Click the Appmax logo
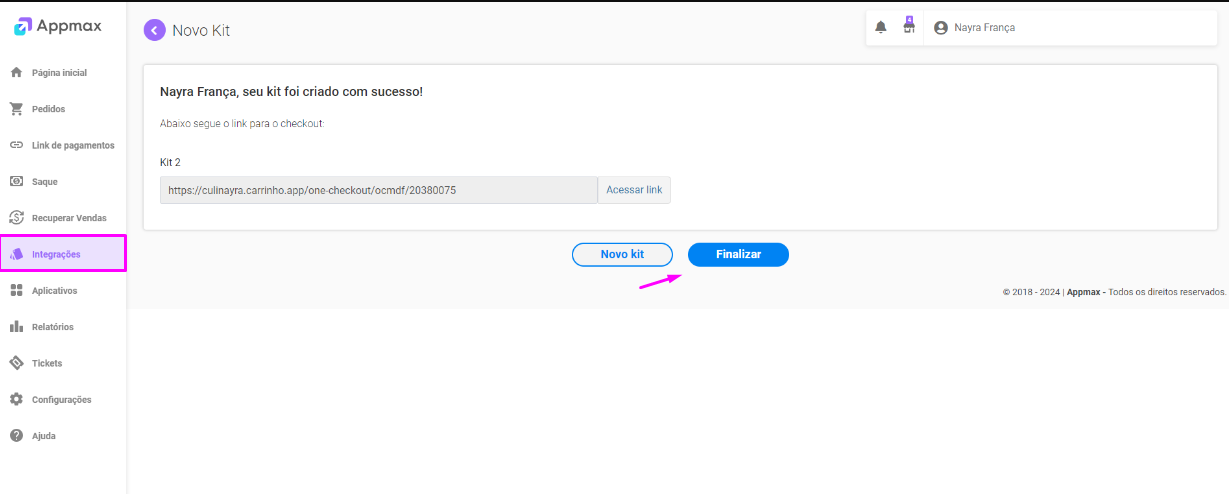1229x494 pixels. point(58,27)
